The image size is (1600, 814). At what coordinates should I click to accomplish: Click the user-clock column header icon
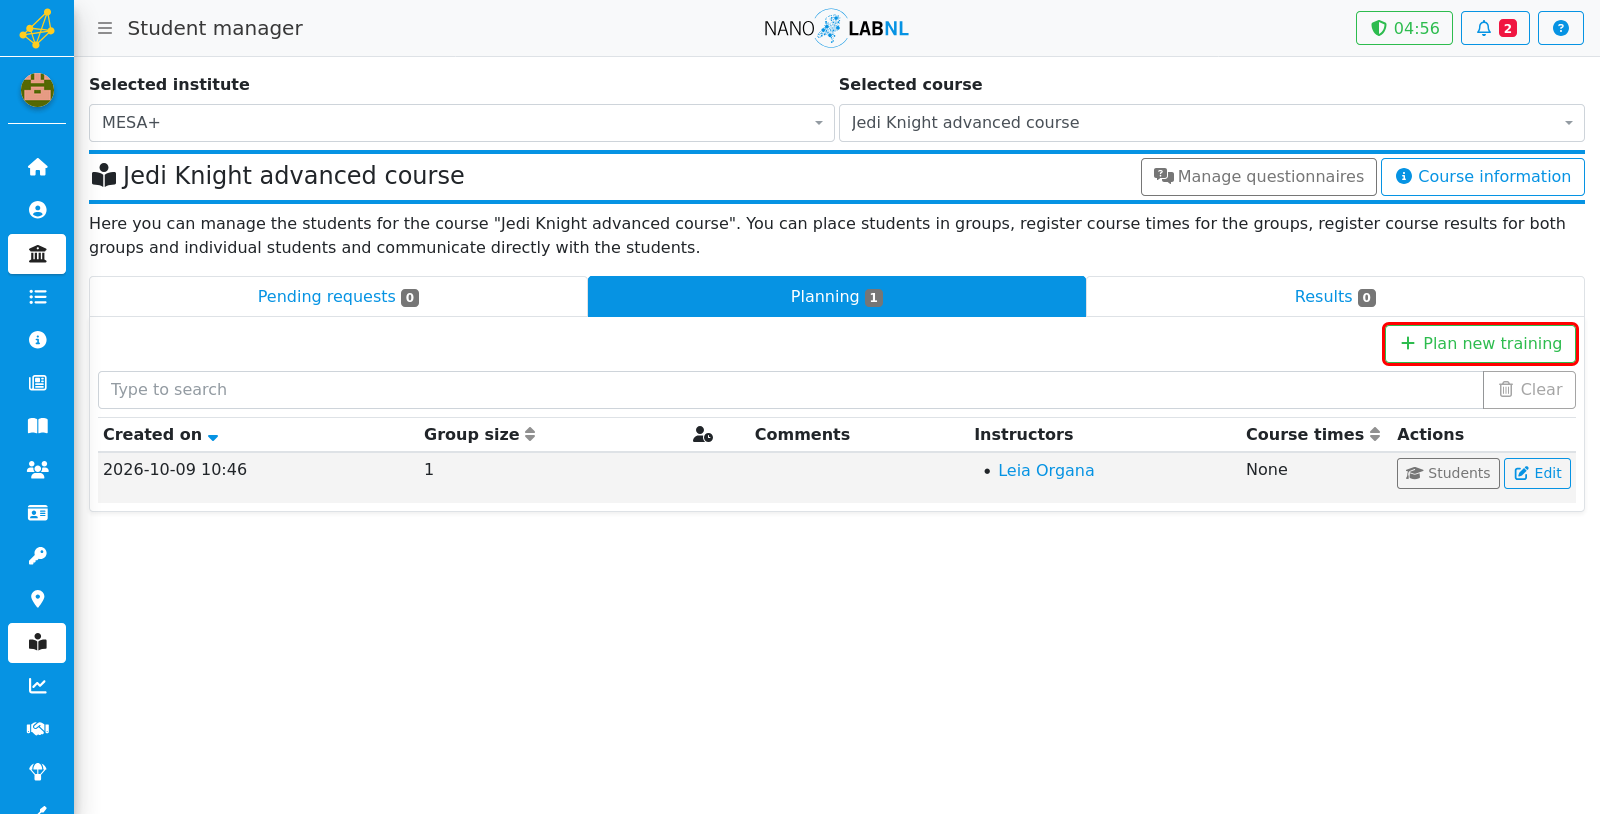[x=703, y=434]
